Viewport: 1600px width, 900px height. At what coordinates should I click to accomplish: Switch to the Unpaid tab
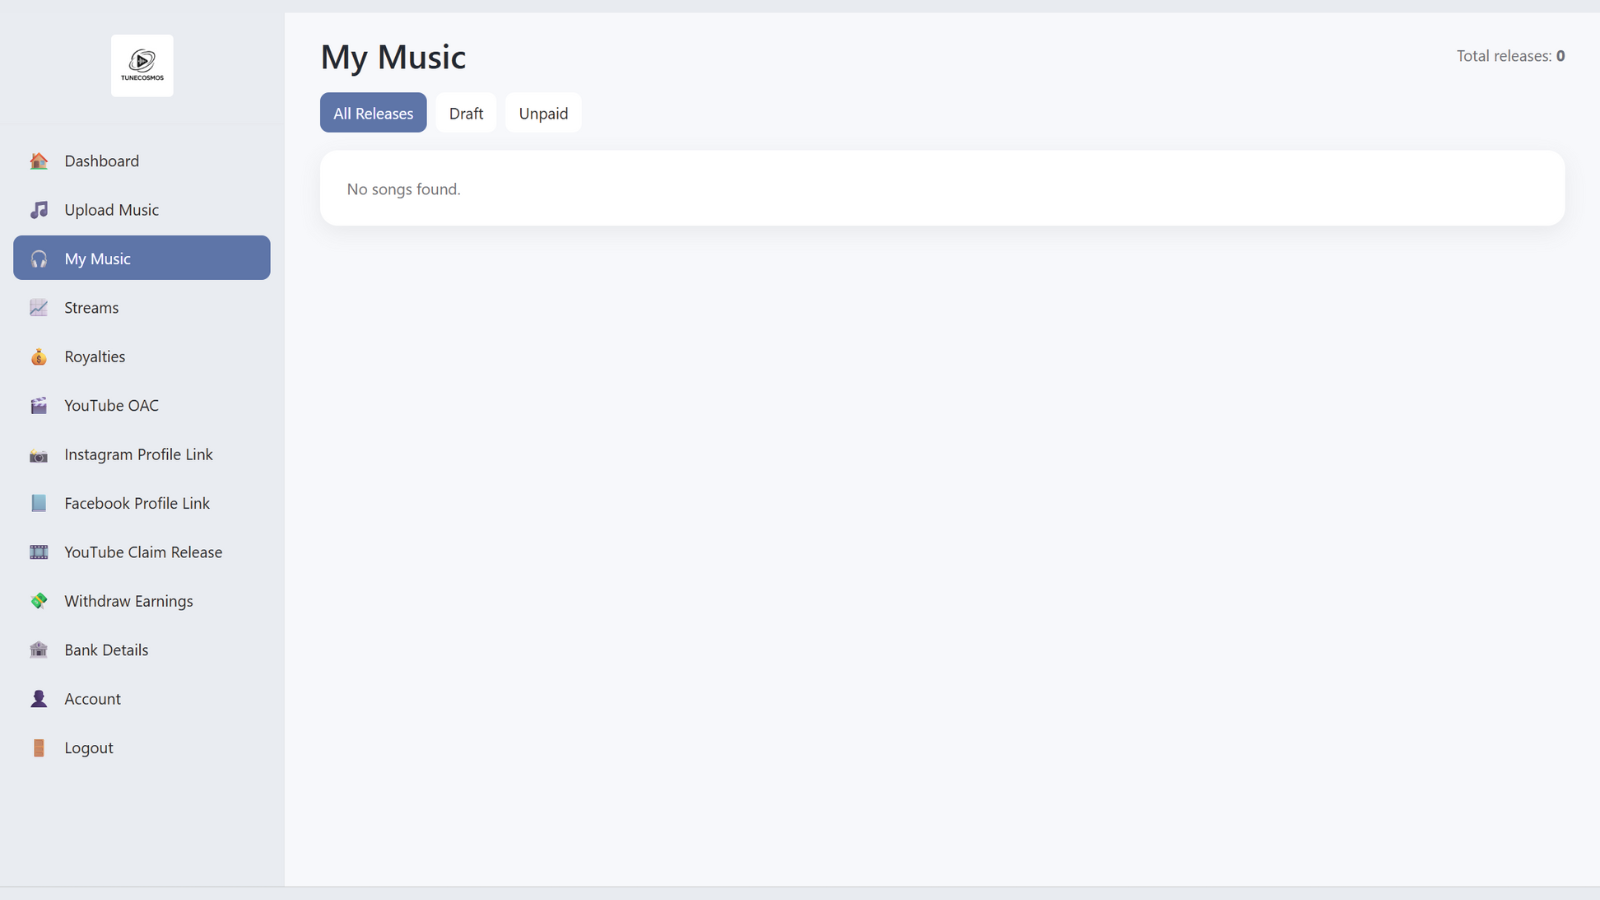(x=543, y=113)
